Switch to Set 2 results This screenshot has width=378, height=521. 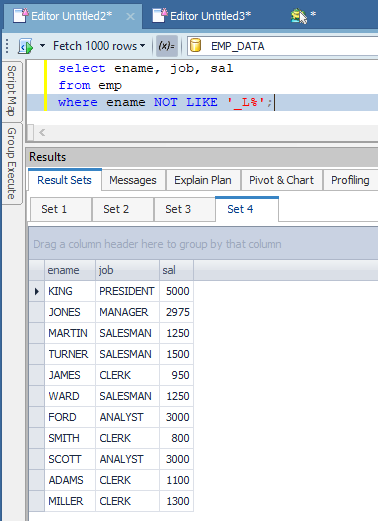click(122, 209)
